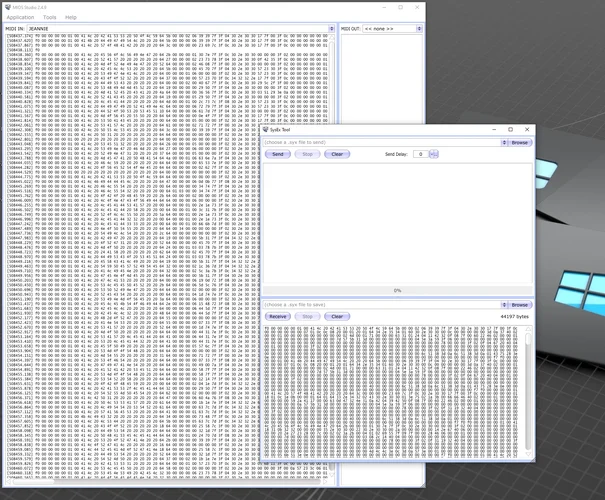Open the Application menu
605x500 pixels.
[20, 17]
